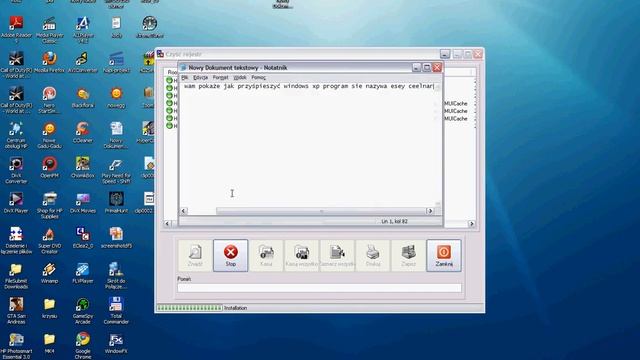Open Shop for HP Supplies icon
This screenshot has width=640, height=360.
click(49, 205)
